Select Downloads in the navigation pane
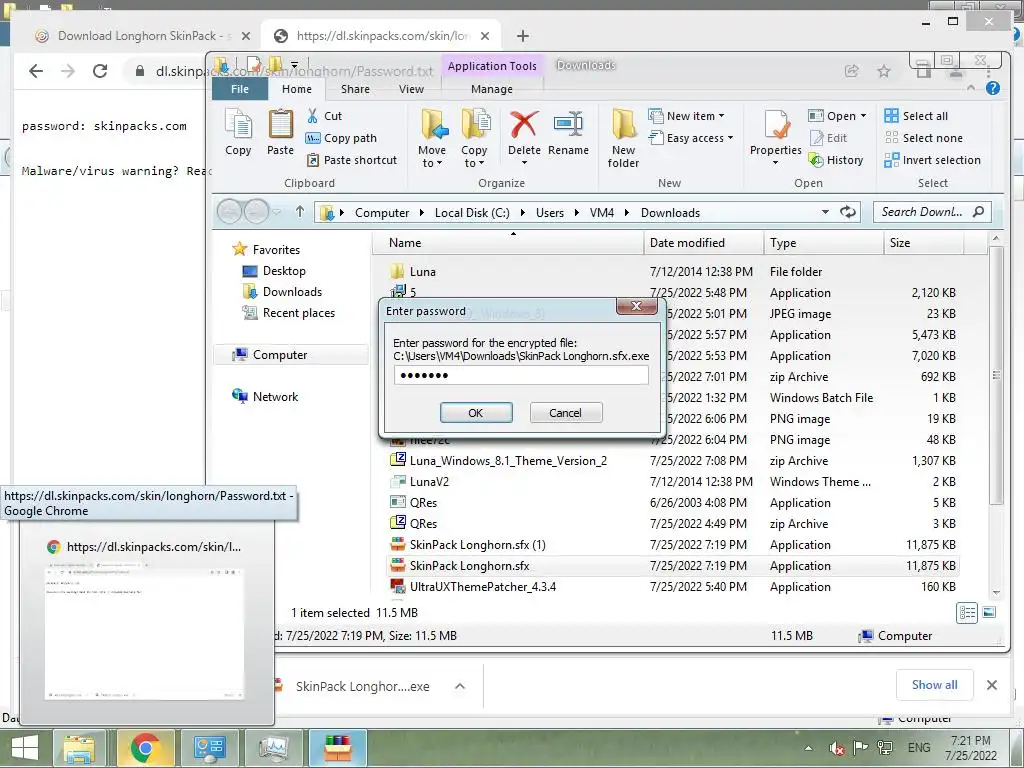Viewport: 1024px width, 768px height. [x=282, y=292]
